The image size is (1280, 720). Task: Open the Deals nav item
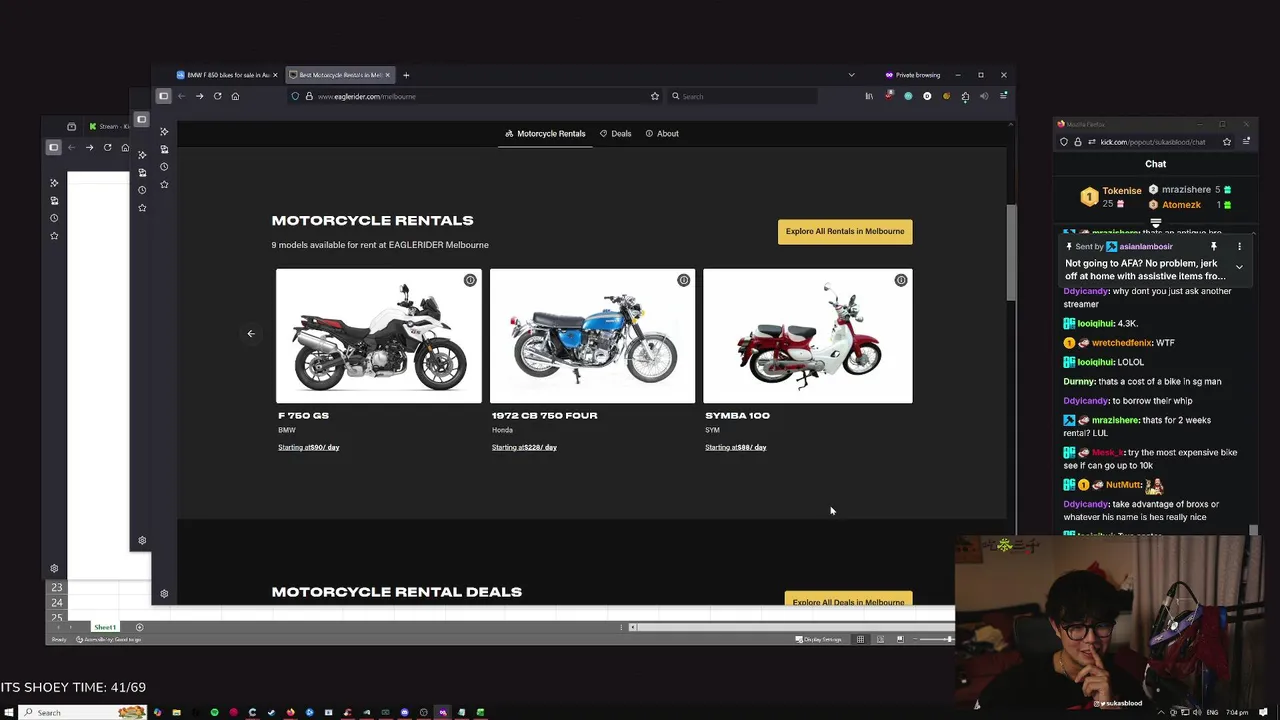coord(616,133)
